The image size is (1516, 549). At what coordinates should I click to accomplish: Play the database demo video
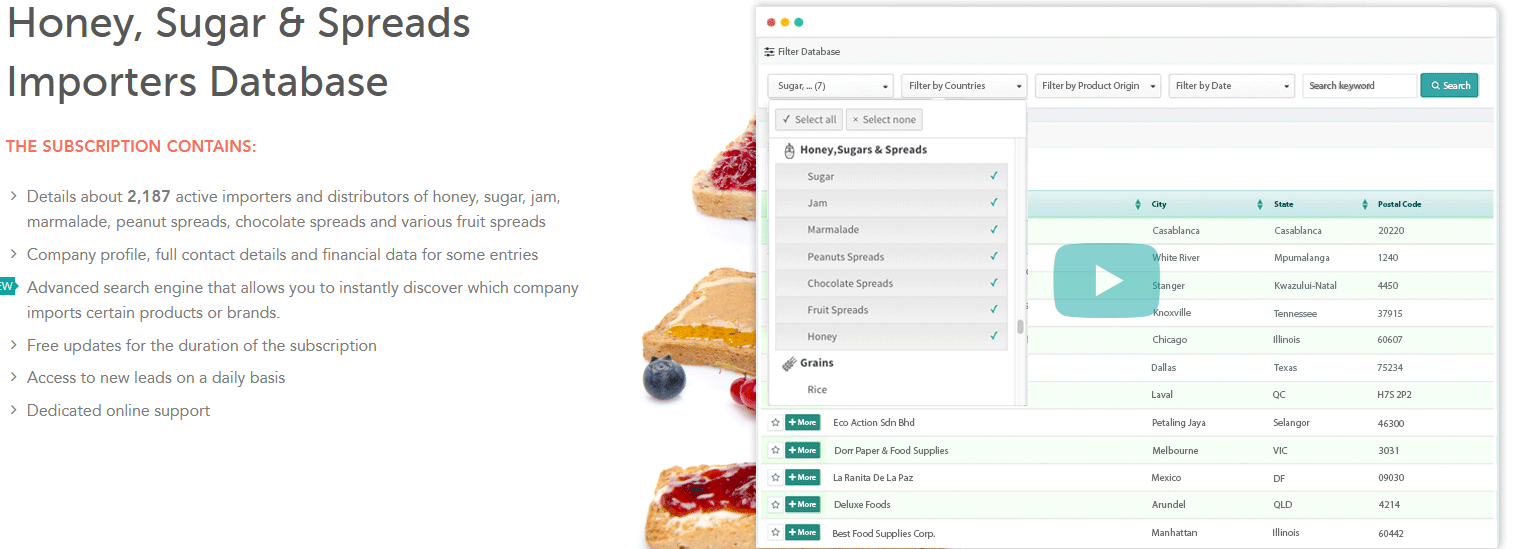coord(1106,280)
